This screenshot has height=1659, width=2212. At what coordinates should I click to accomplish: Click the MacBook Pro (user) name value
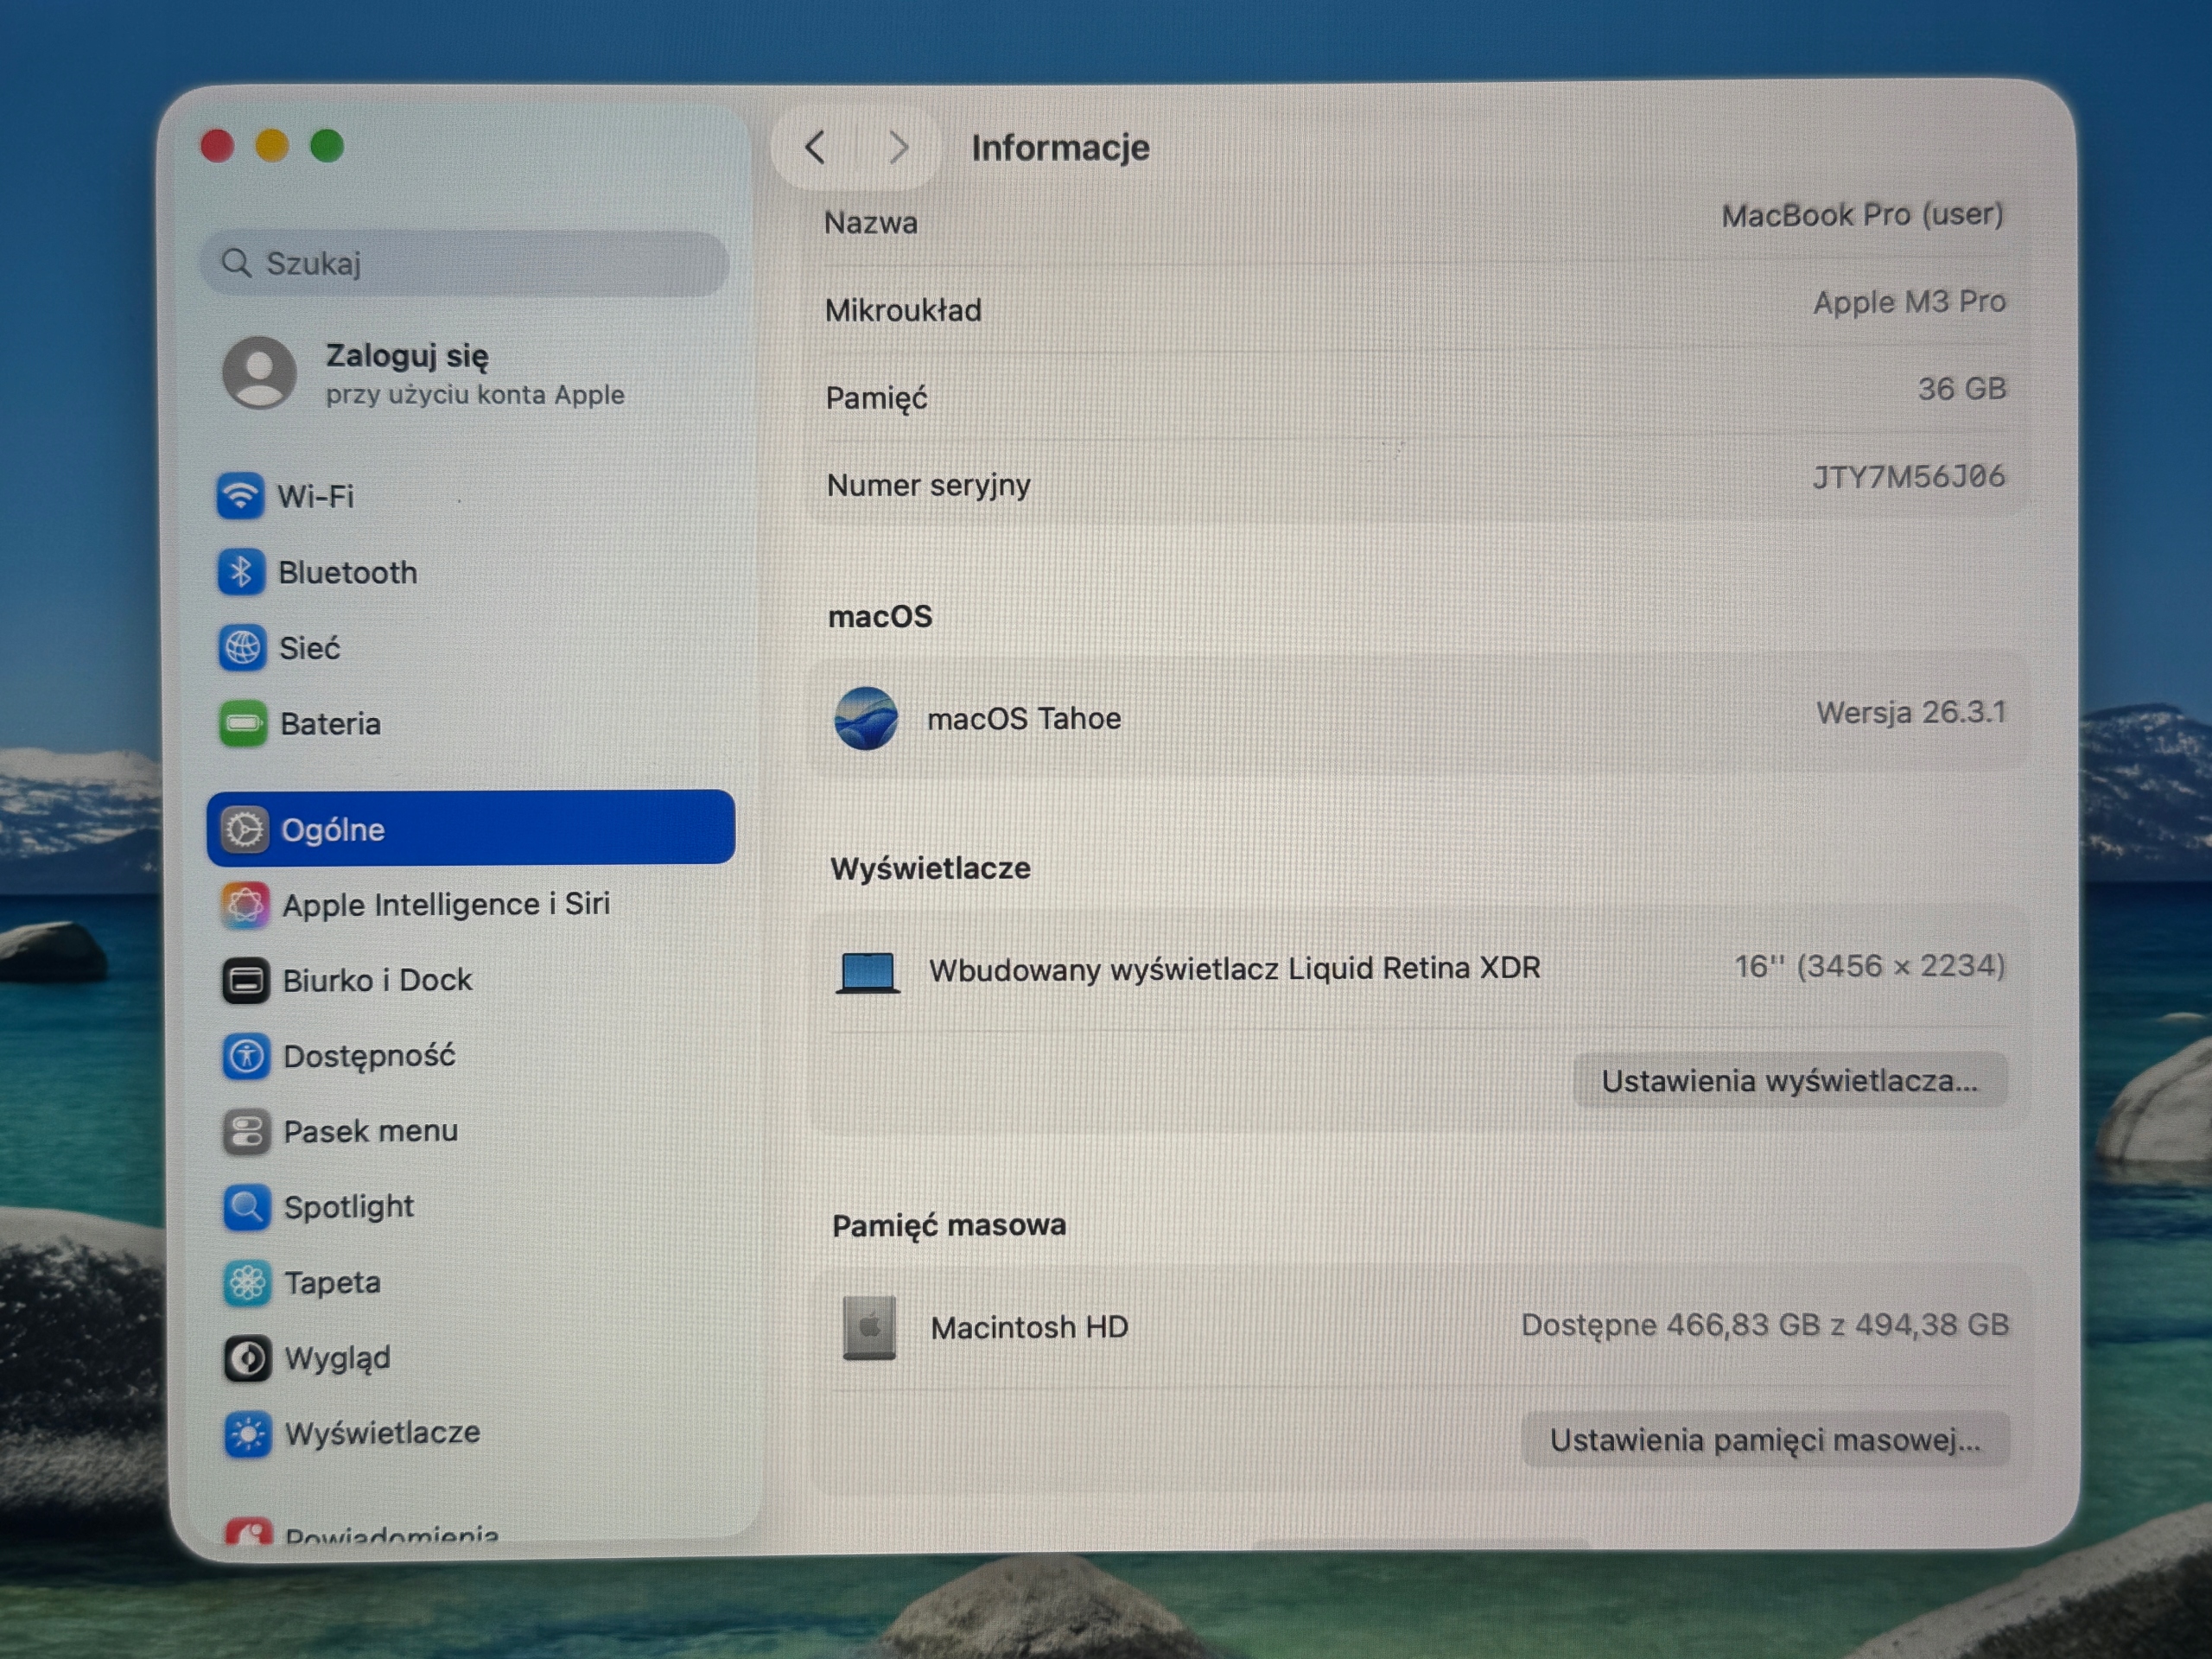pos(1862,214)
